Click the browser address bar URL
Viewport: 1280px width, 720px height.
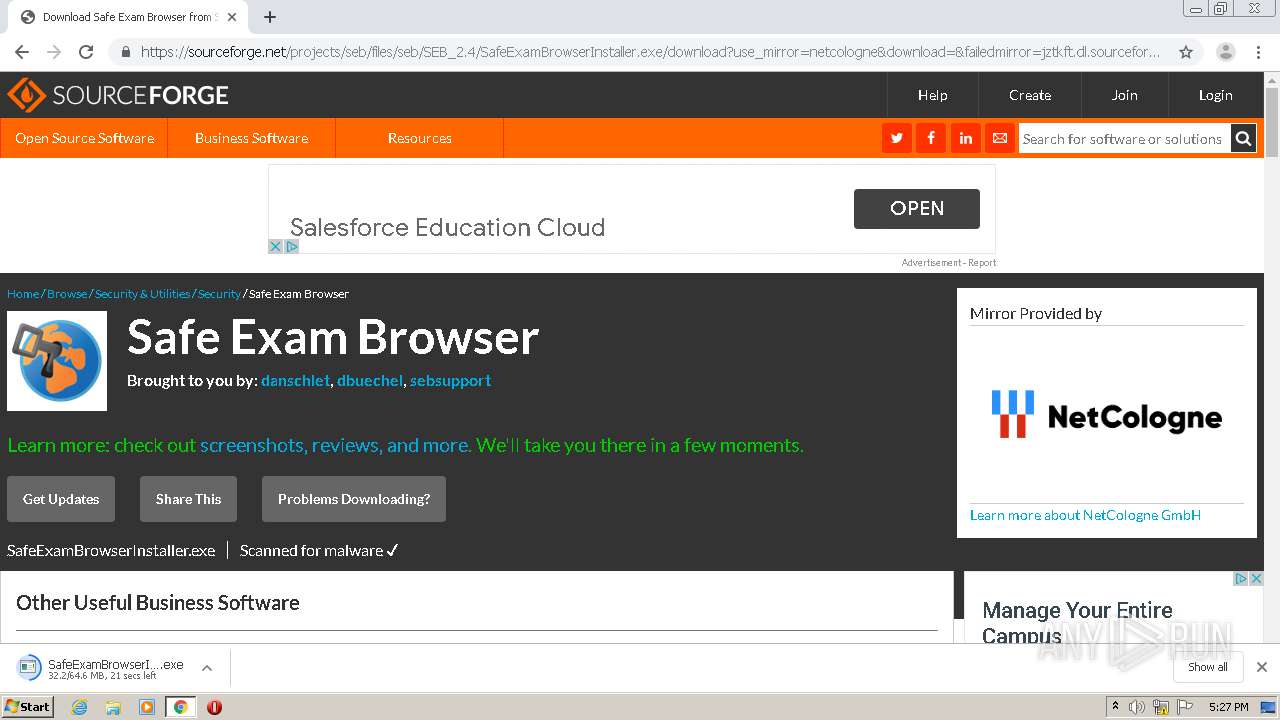(650, 52)
